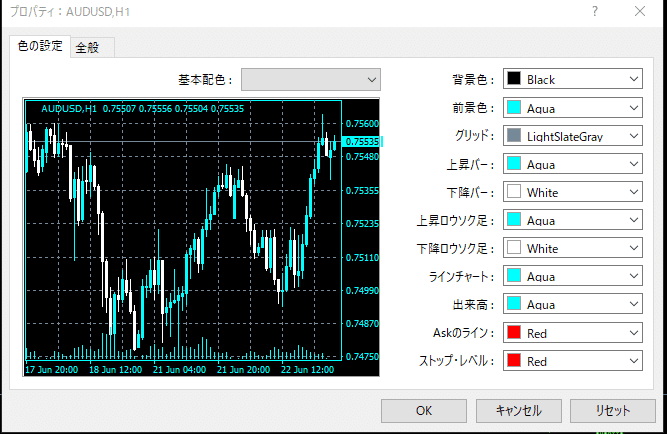Switch to the 全般 tab
This screenshot has width=667, height=434.
point(92,47)
